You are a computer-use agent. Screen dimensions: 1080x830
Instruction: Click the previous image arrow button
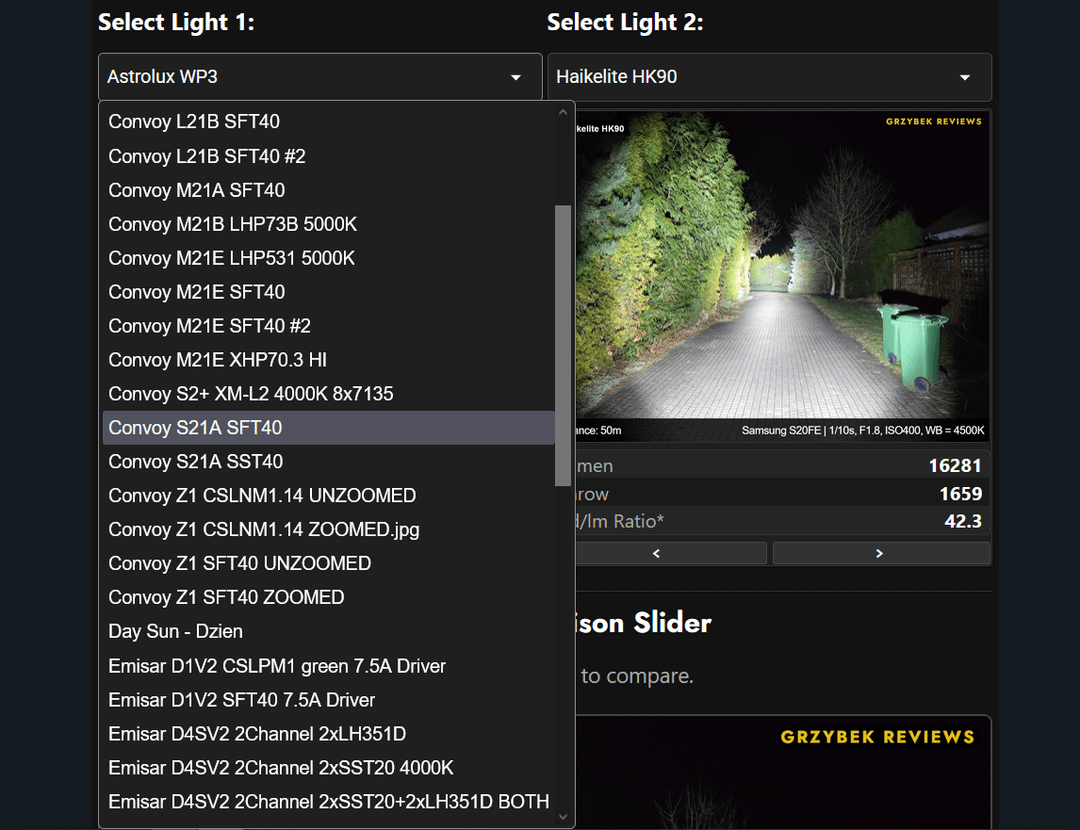[x=670, y=553]
